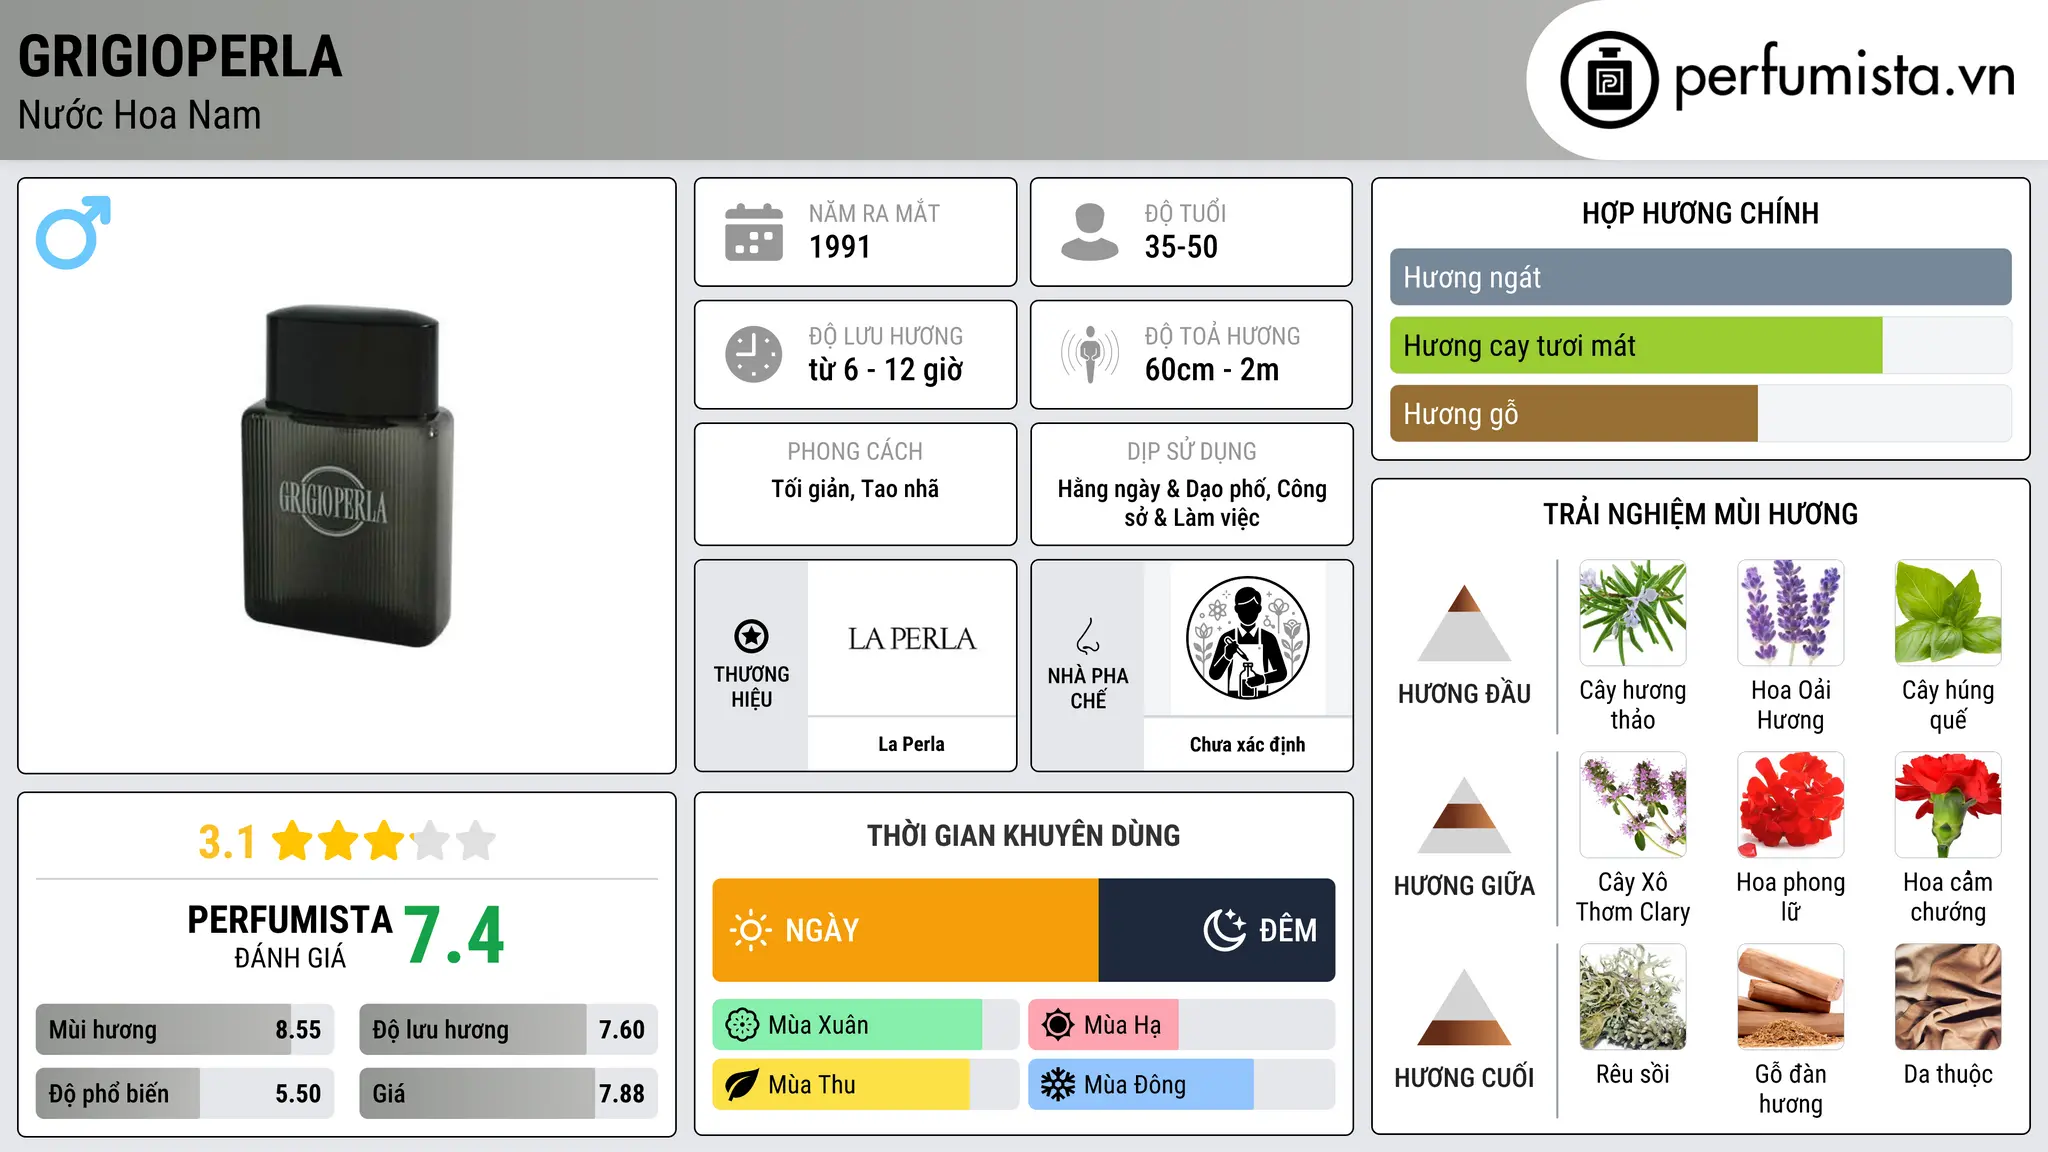Click the Hương đầu pyramid icon
The width and height of the screenshot is (2048, 1152).
tap(1464, 622)
